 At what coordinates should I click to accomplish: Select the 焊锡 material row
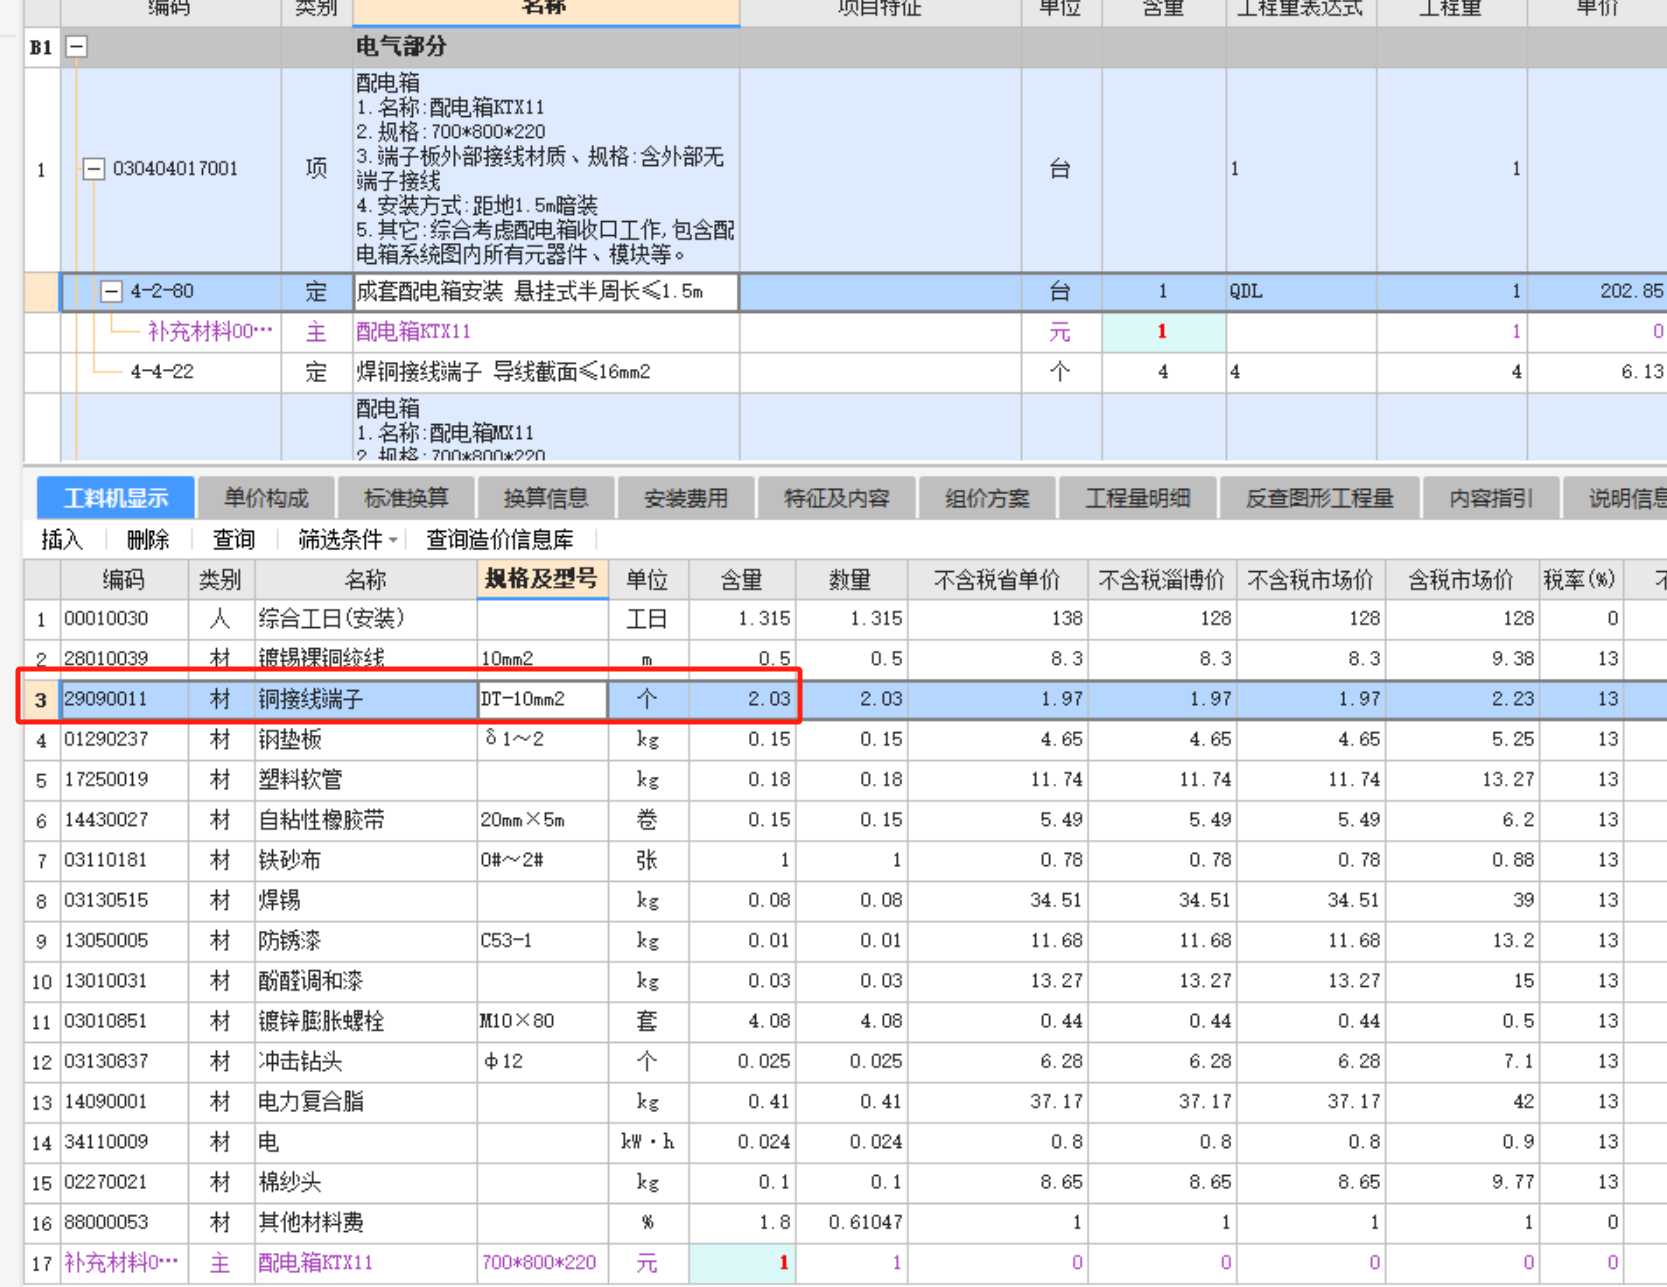pyautogui.click(x=845, y=901)
